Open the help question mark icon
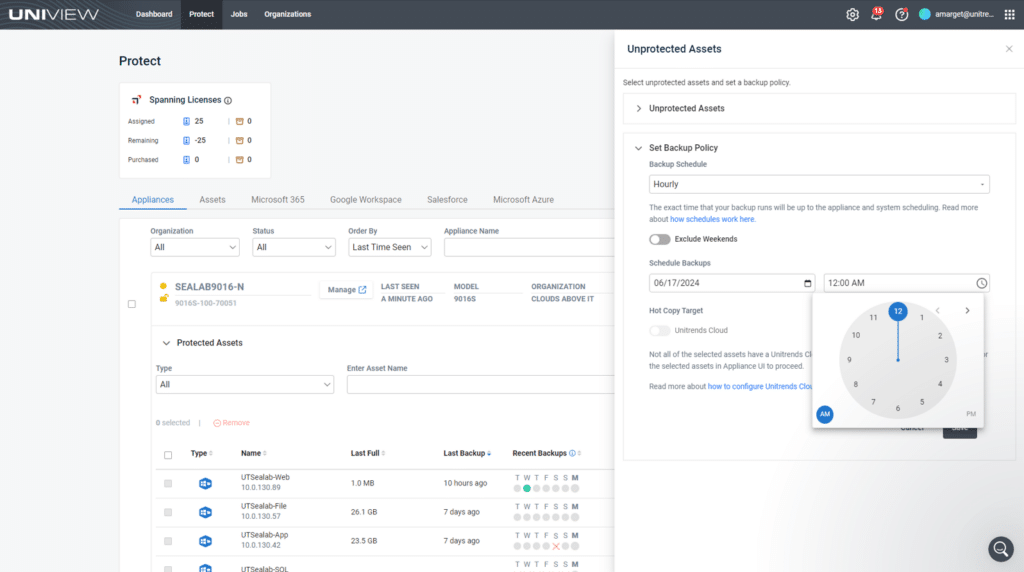The width and height of the screenshot is (1024, 572). [x=901, y=14]
